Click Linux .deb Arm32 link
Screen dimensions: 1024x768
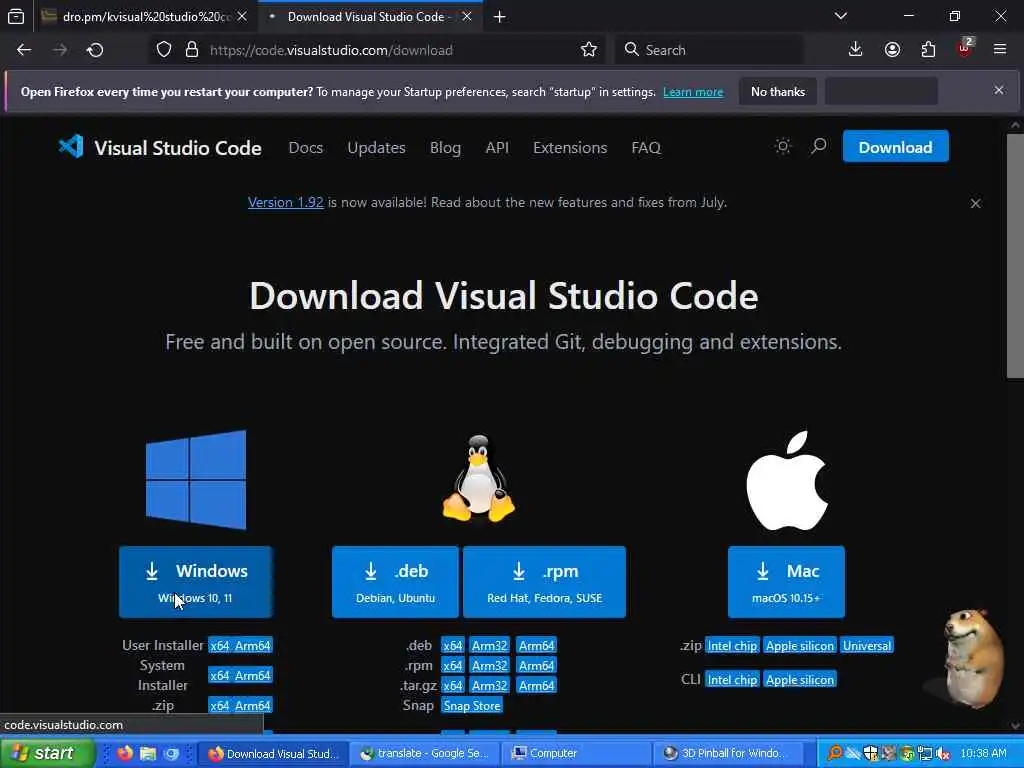coord(489,645)
